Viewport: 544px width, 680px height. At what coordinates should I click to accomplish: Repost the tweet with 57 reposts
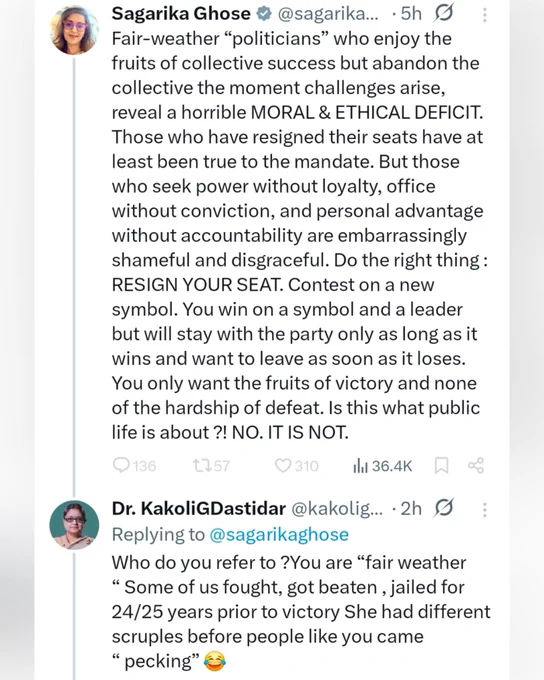(201, 466)
